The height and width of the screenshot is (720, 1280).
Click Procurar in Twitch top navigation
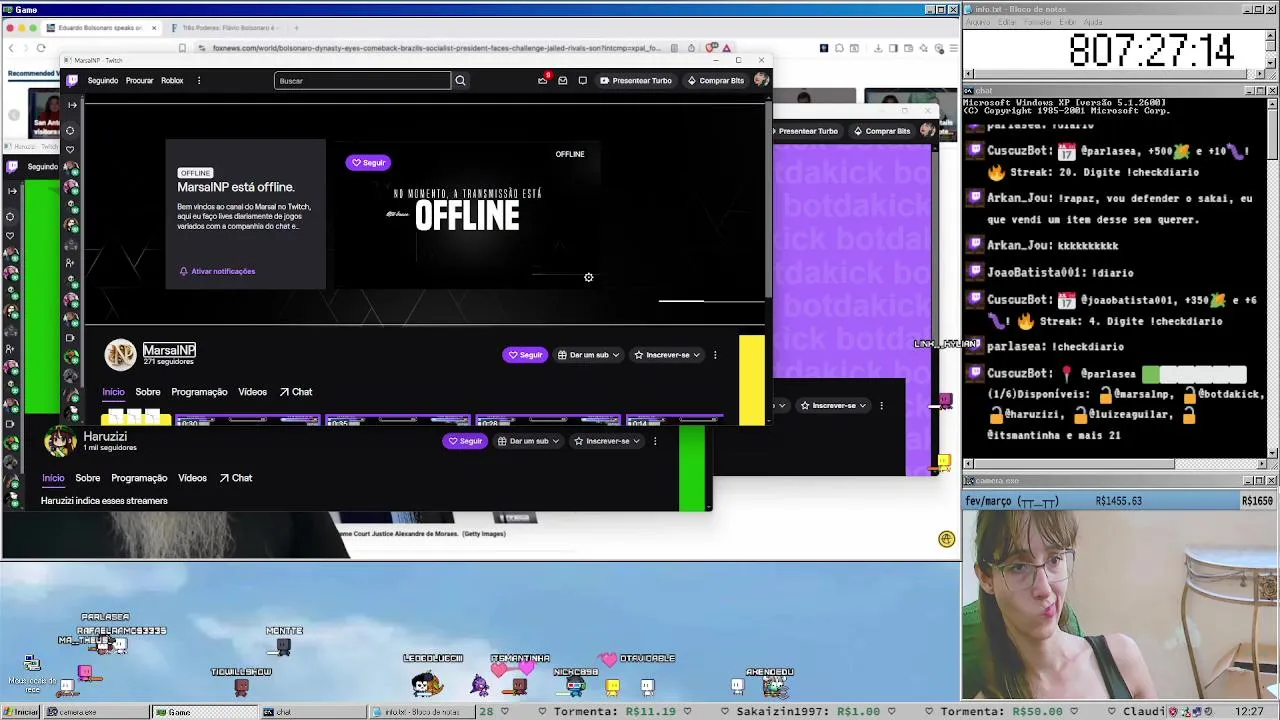(x=139, y=80)
